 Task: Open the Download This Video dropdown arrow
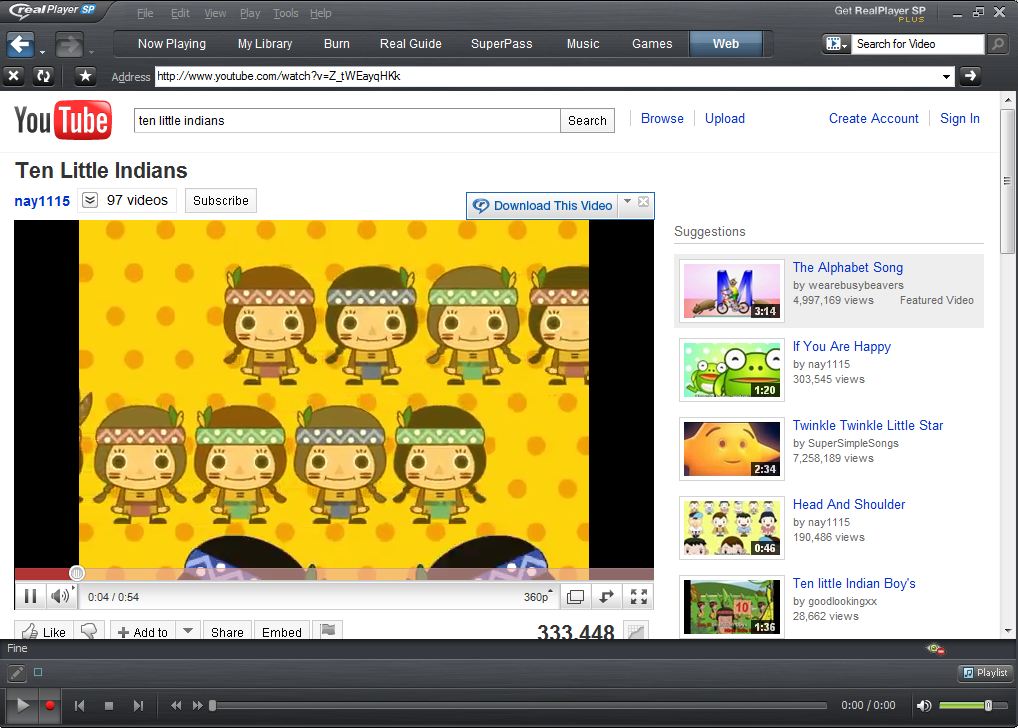pos(627,201)
